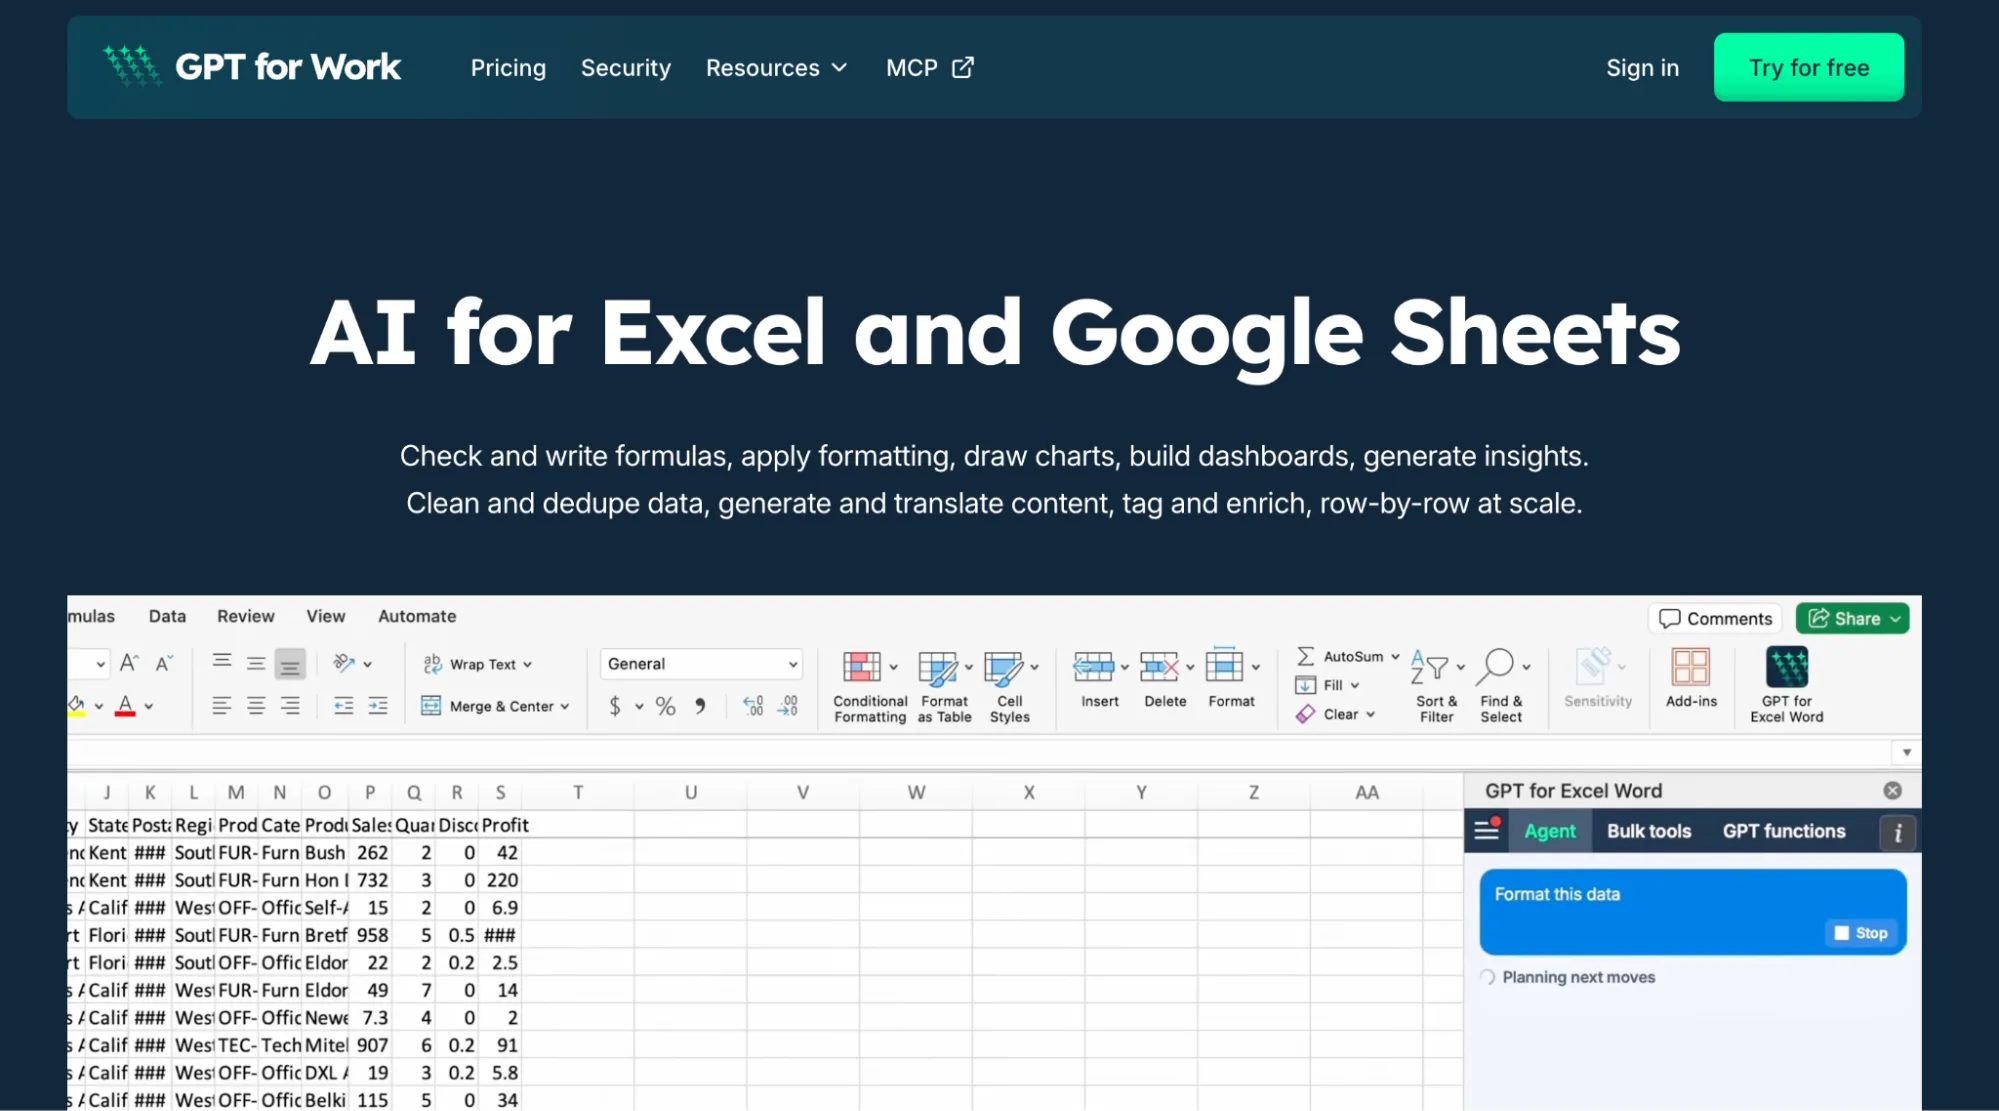
Task: Toggle Center alignment in ribbon
Action: (x=256, y=706)
